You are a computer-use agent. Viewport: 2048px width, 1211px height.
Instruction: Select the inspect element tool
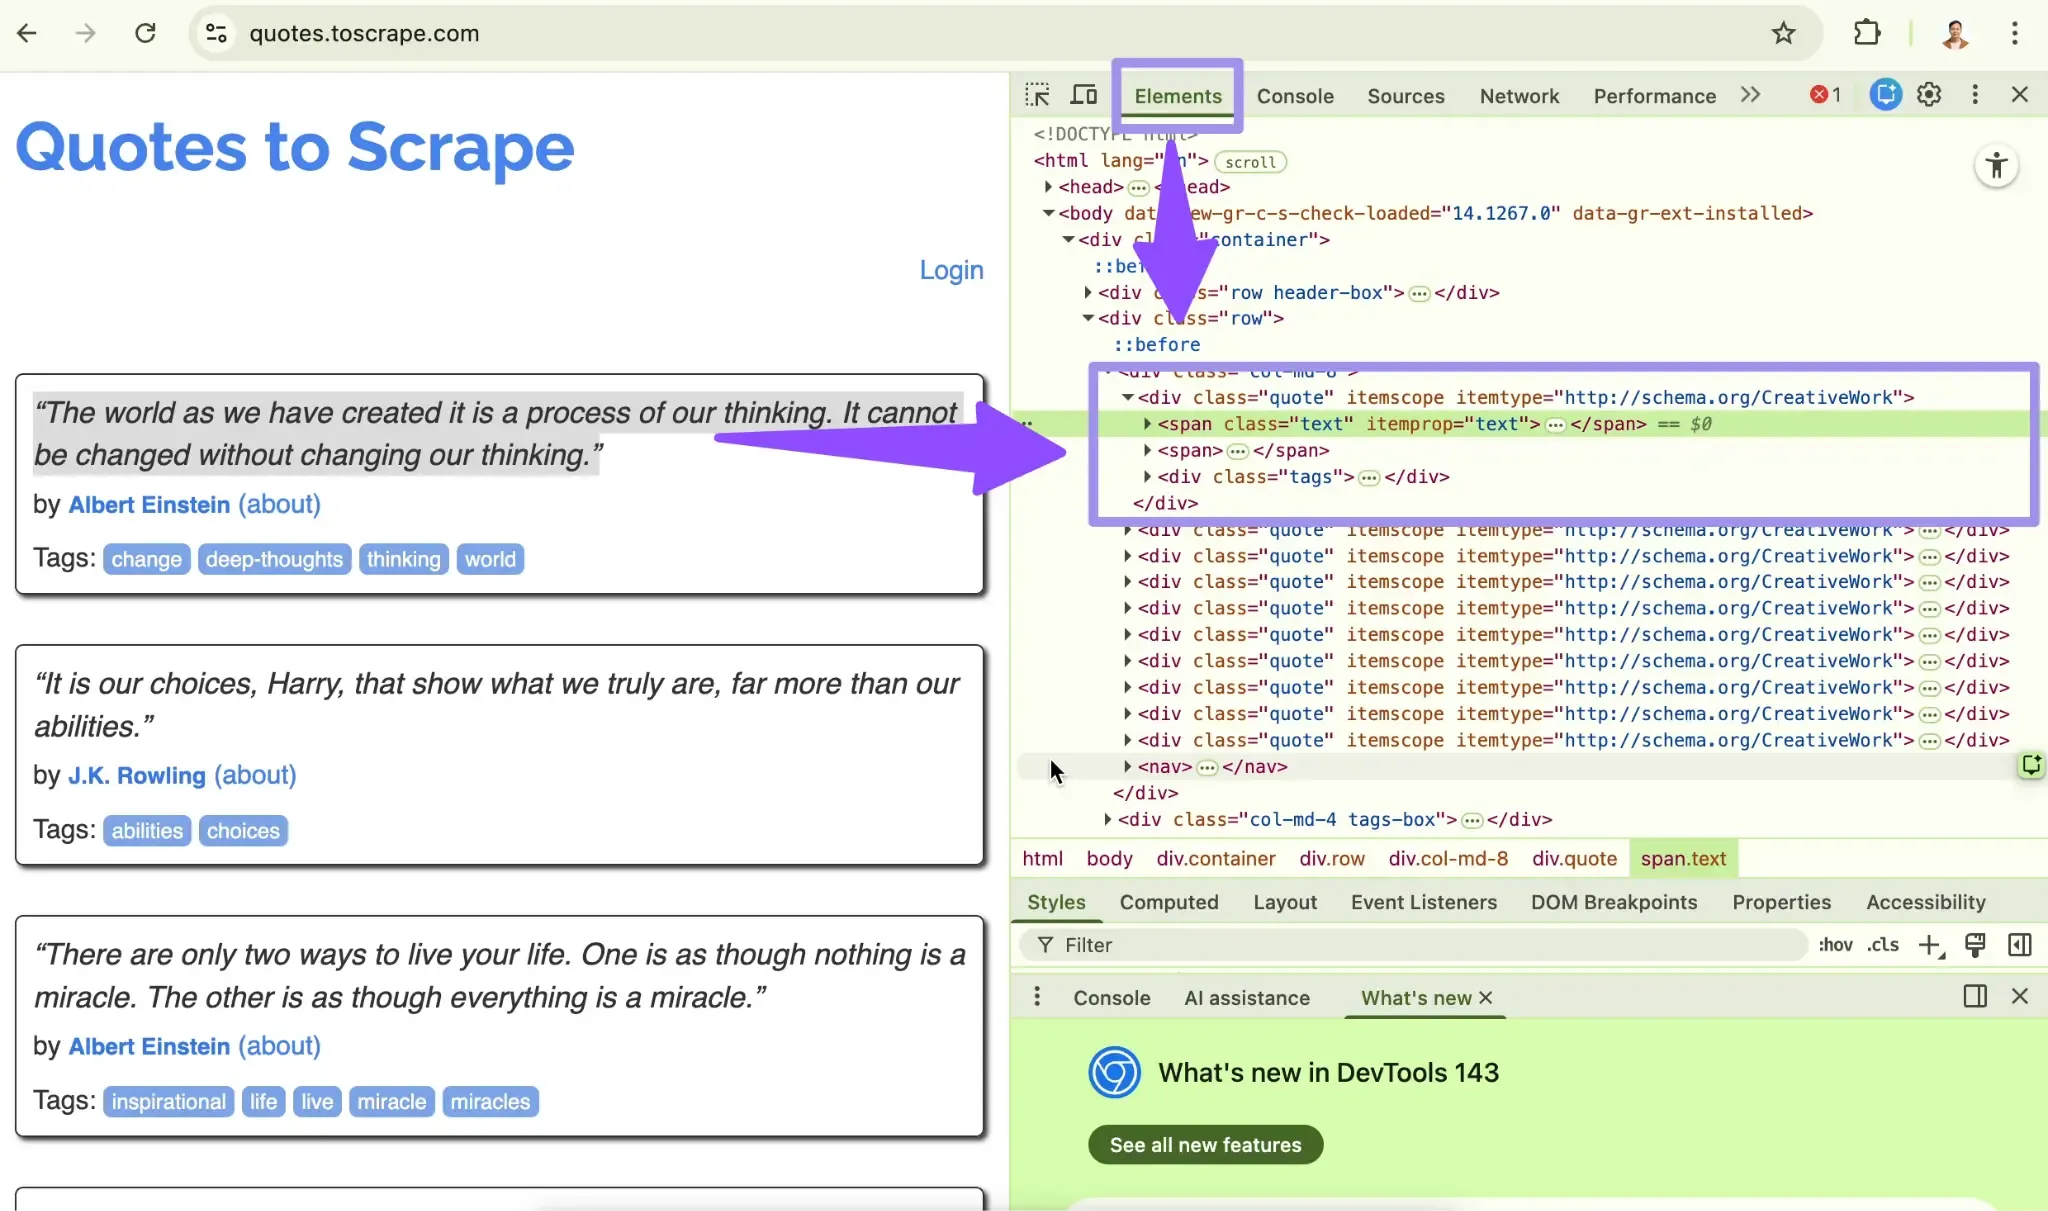(x=1037, y=95)
